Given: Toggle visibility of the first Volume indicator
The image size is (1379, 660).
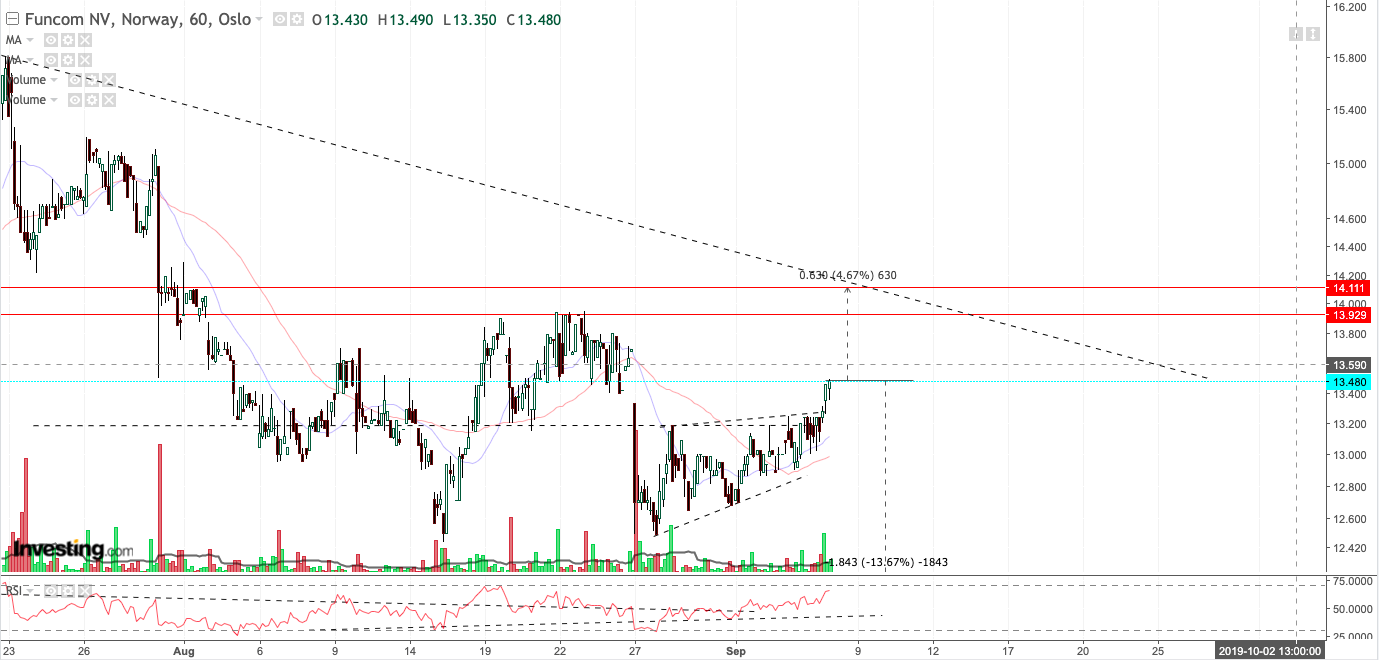Looking at the screenshot, I should (x=75, y=80).
